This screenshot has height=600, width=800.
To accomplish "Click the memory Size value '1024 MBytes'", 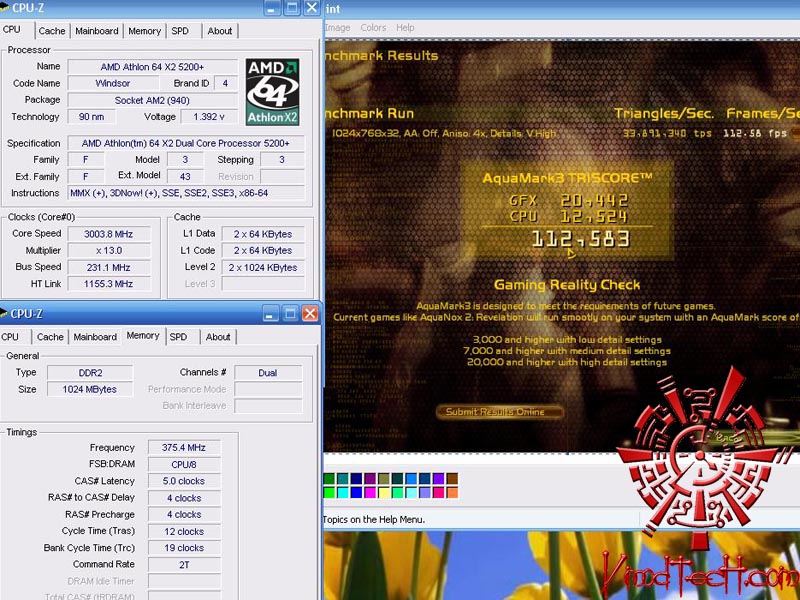I will click(90, 389).
